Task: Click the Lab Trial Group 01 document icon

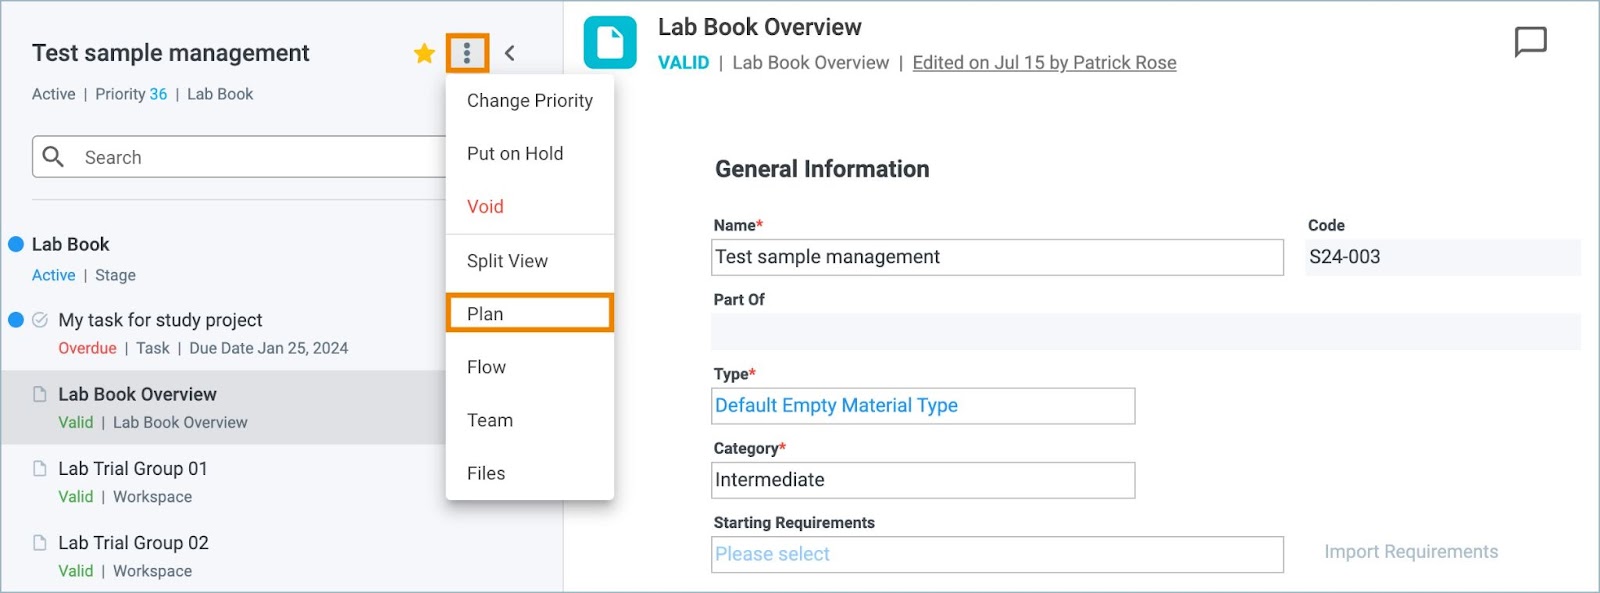Action: [40, 468]
